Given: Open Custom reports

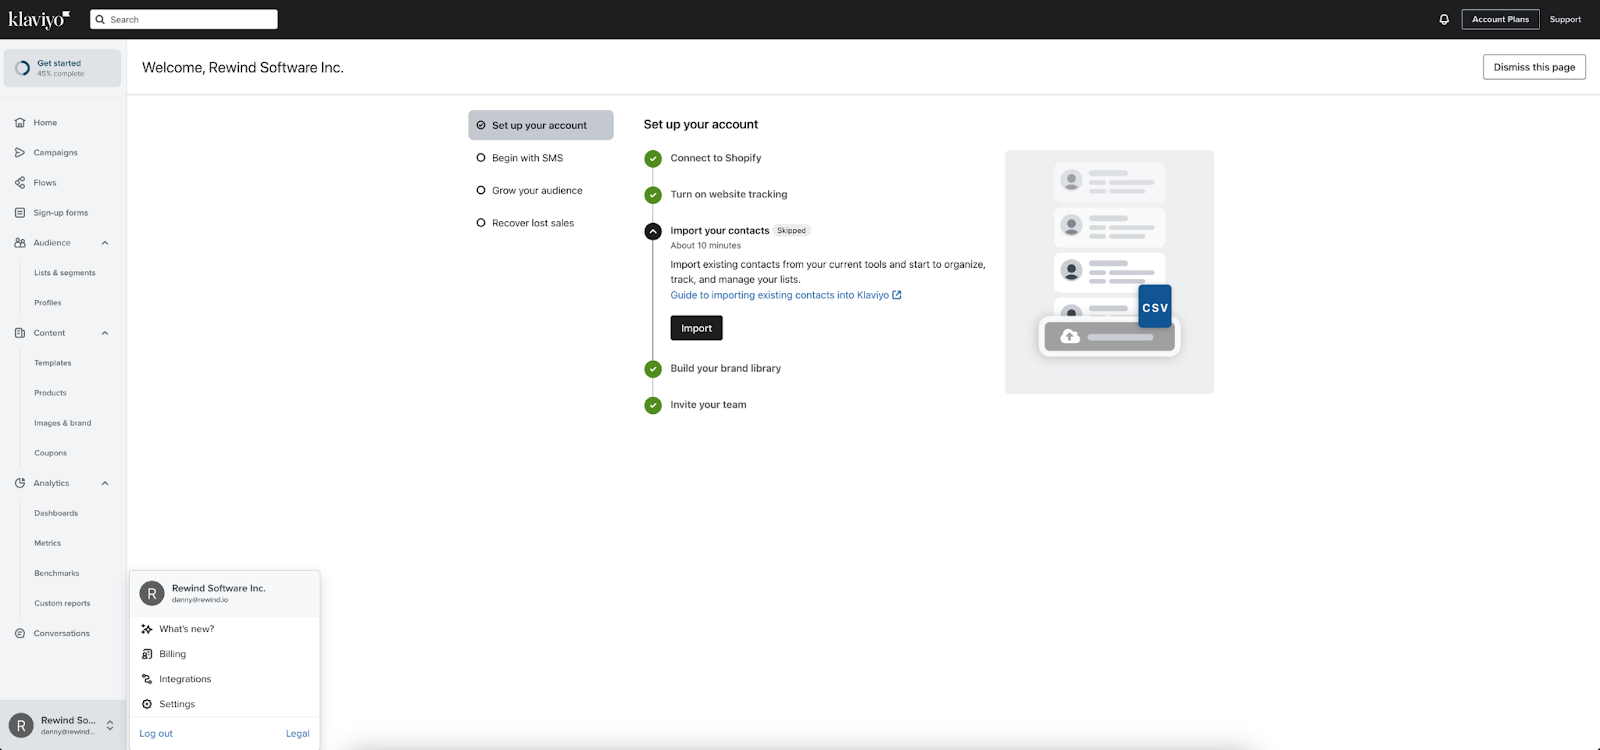Looking at the screenshot, I should [62, 603].
